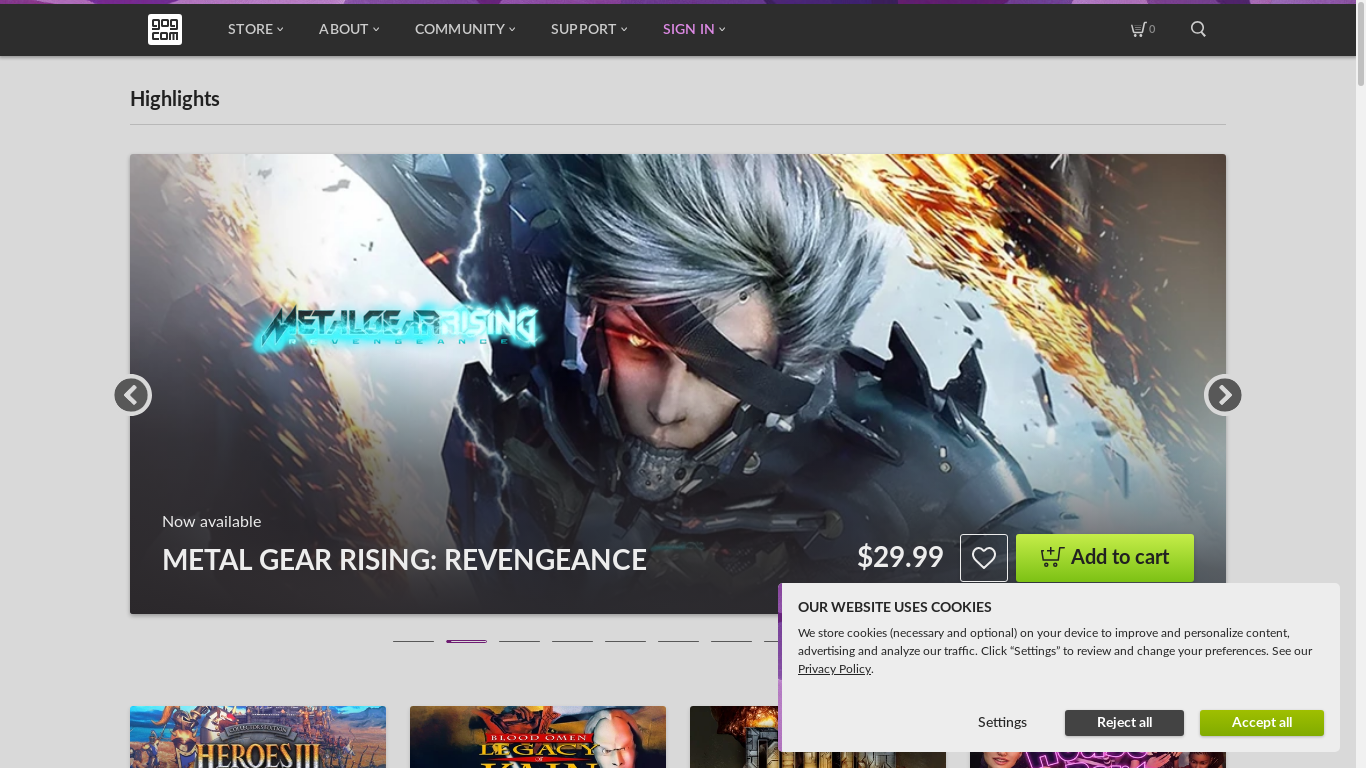Select the seventh carousel indicator
Image resolution: width=1366 pixels, height=768 pixels.
(731, 641)
